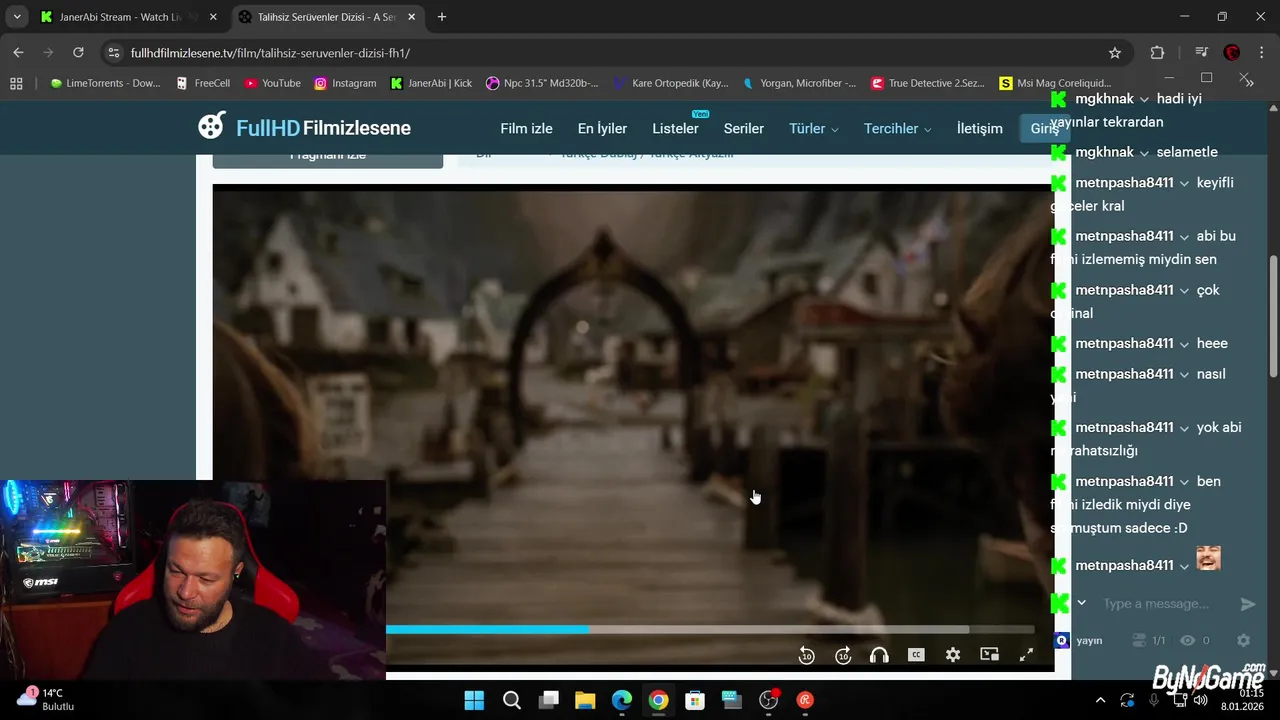Open the video player settings gear

coord(953,655)
